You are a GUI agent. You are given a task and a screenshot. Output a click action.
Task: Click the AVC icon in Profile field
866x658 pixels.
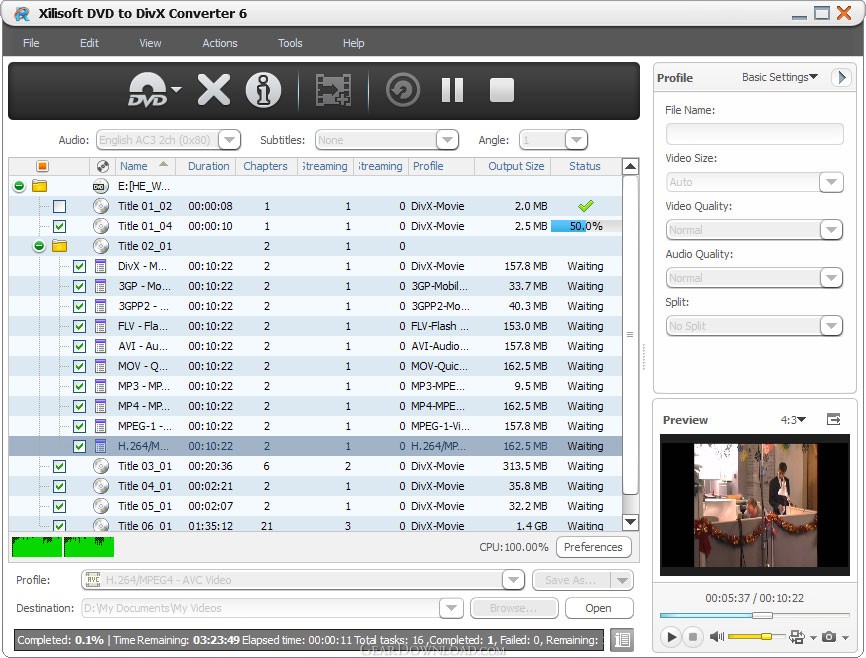click(93, 580)
